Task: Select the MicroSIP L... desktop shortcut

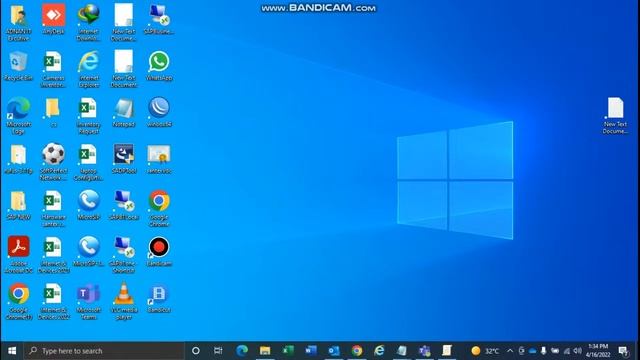Action: point(89,251)
